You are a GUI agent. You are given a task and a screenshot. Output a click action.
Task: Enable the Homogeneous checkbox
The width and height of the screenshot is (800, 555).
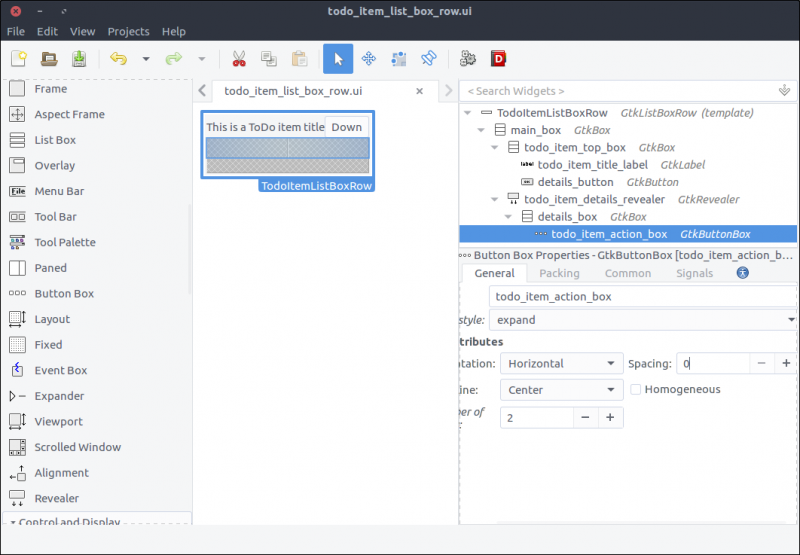click(x=636, y=389)
